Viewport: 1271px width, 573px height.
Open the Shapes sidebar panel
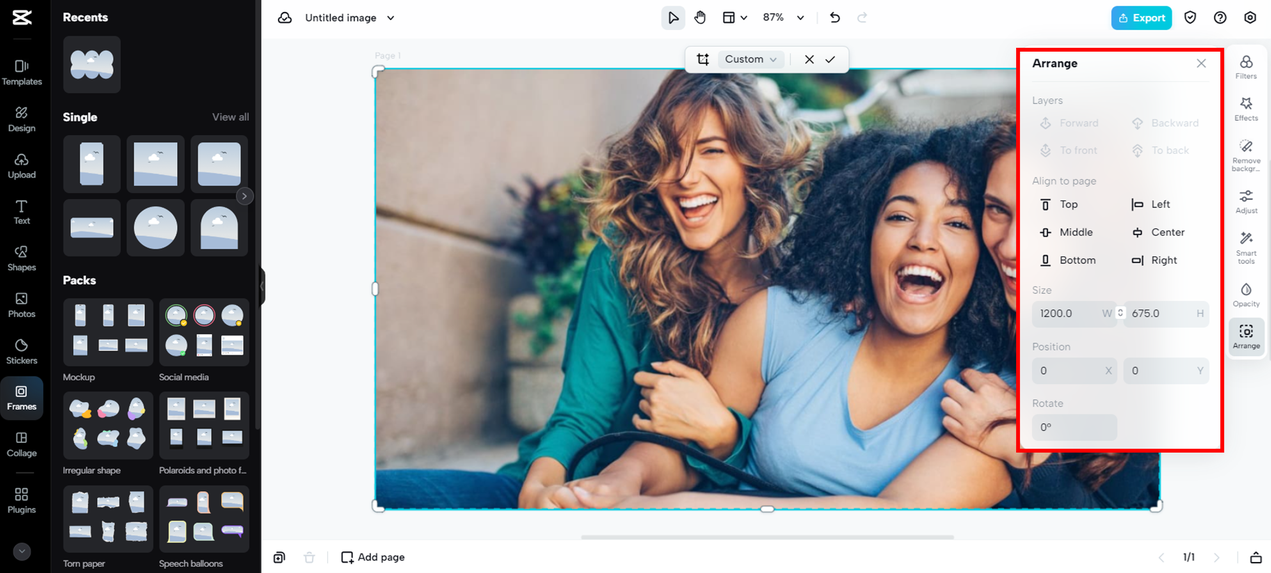[x=22, y=258]
